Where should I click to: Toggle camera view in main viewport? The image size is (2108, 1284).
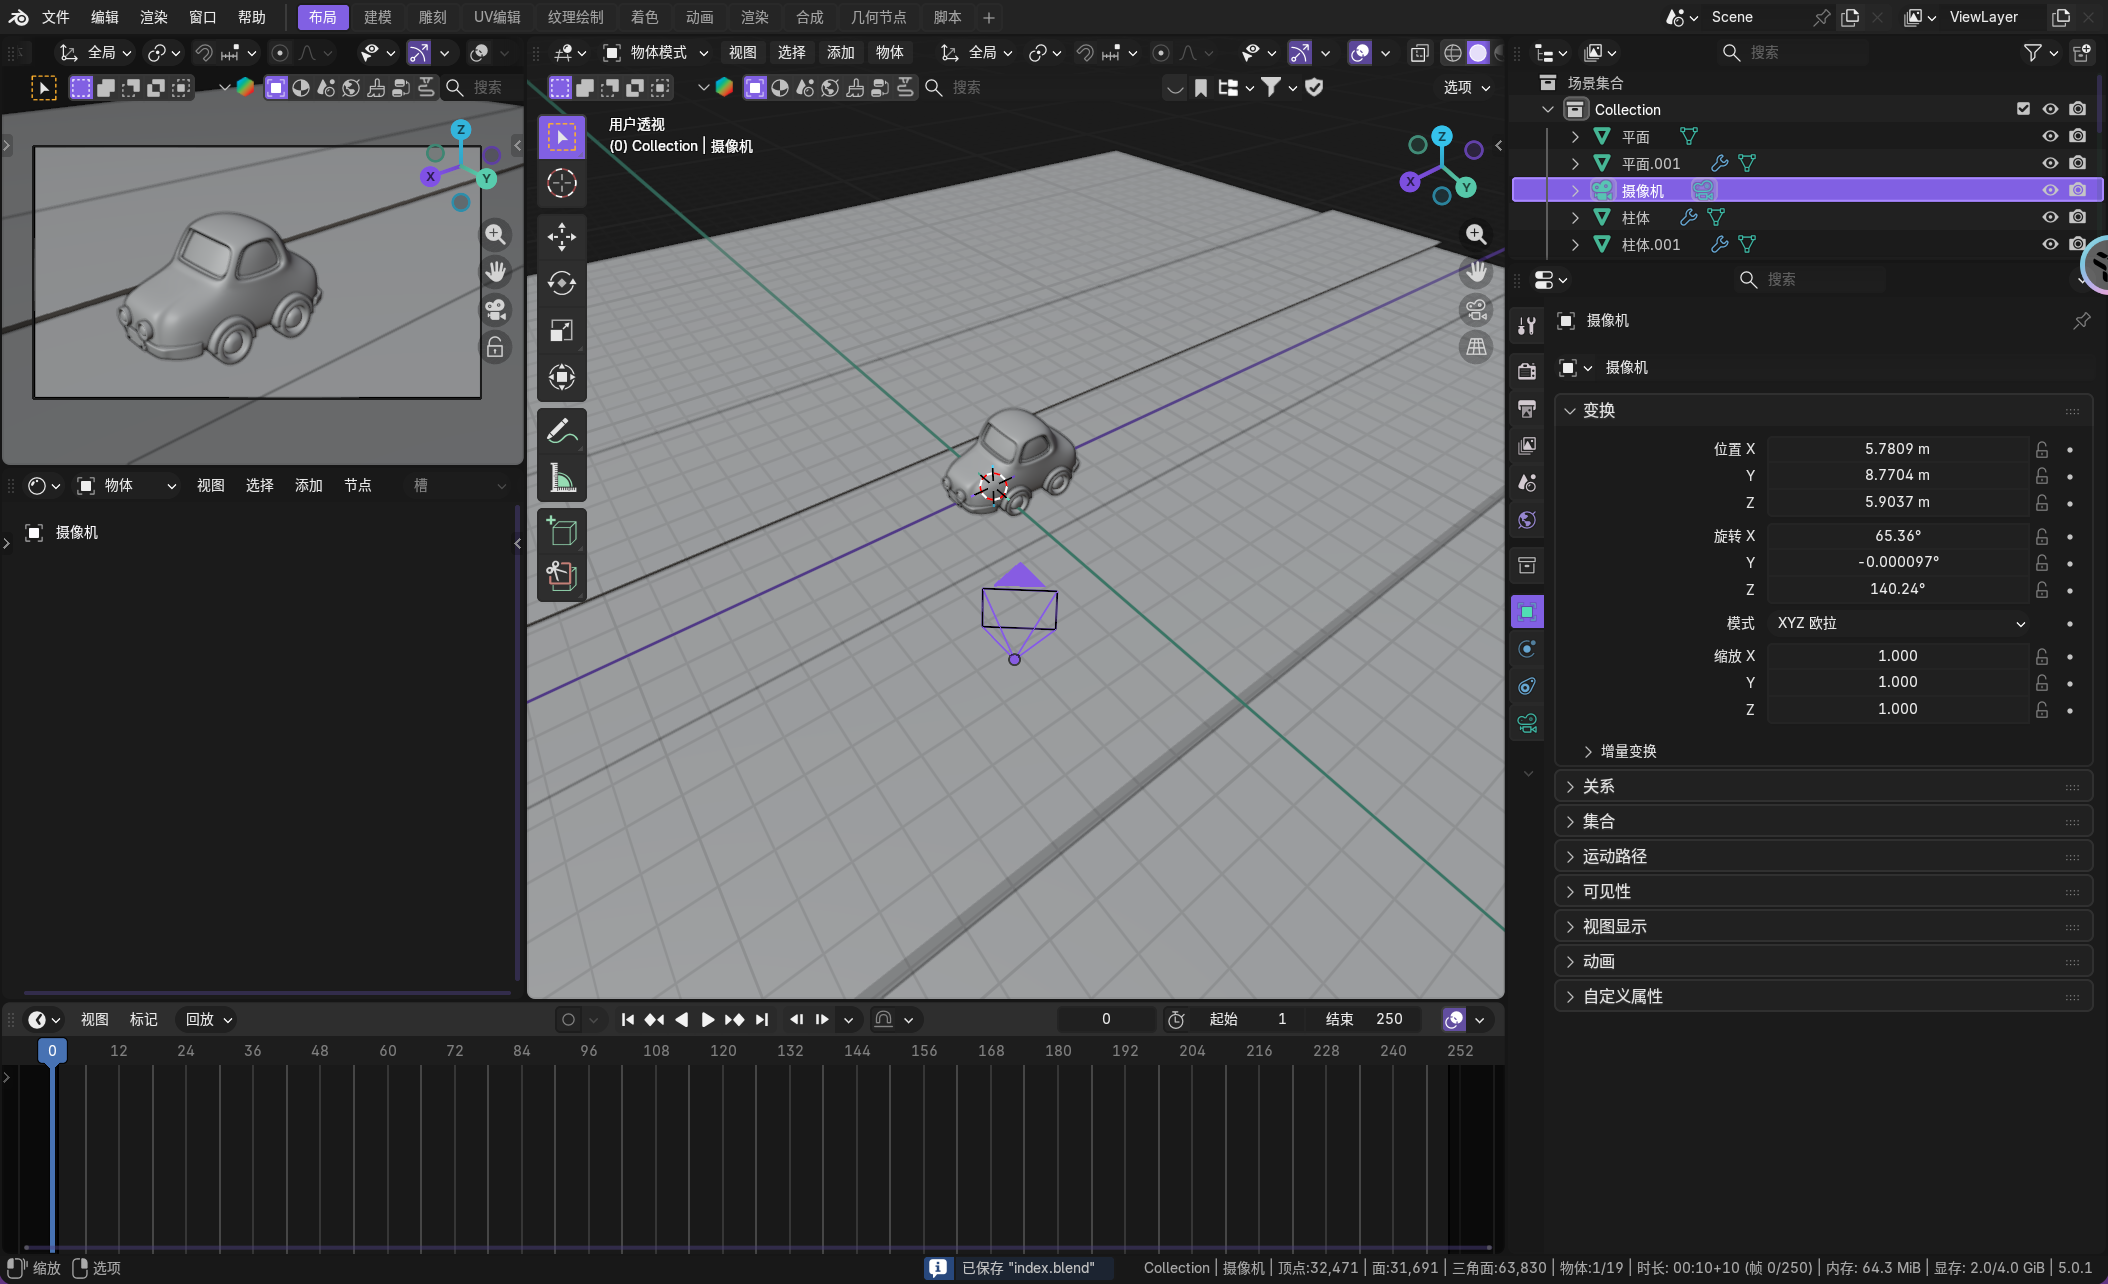coord(1476,310)
